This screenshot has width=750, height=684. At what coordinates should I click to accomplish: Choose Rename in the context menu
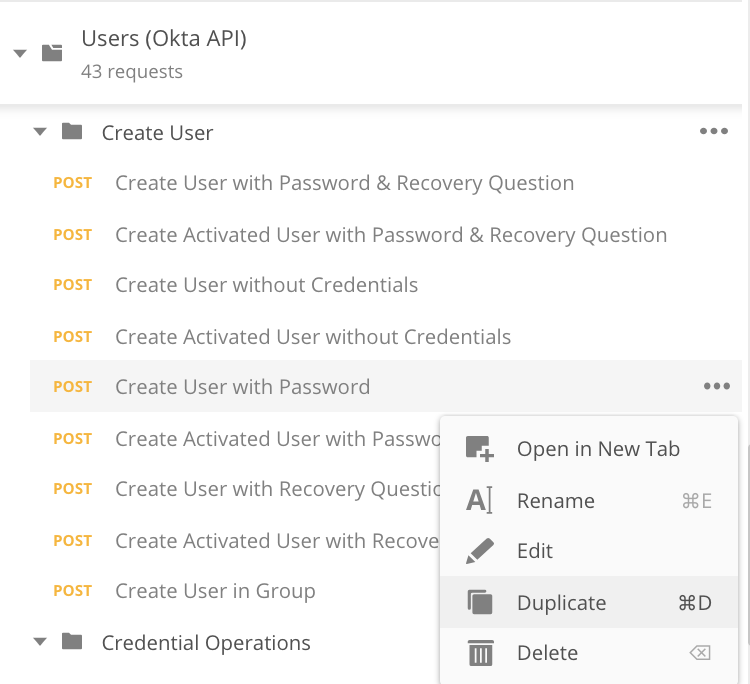[555, 501]
